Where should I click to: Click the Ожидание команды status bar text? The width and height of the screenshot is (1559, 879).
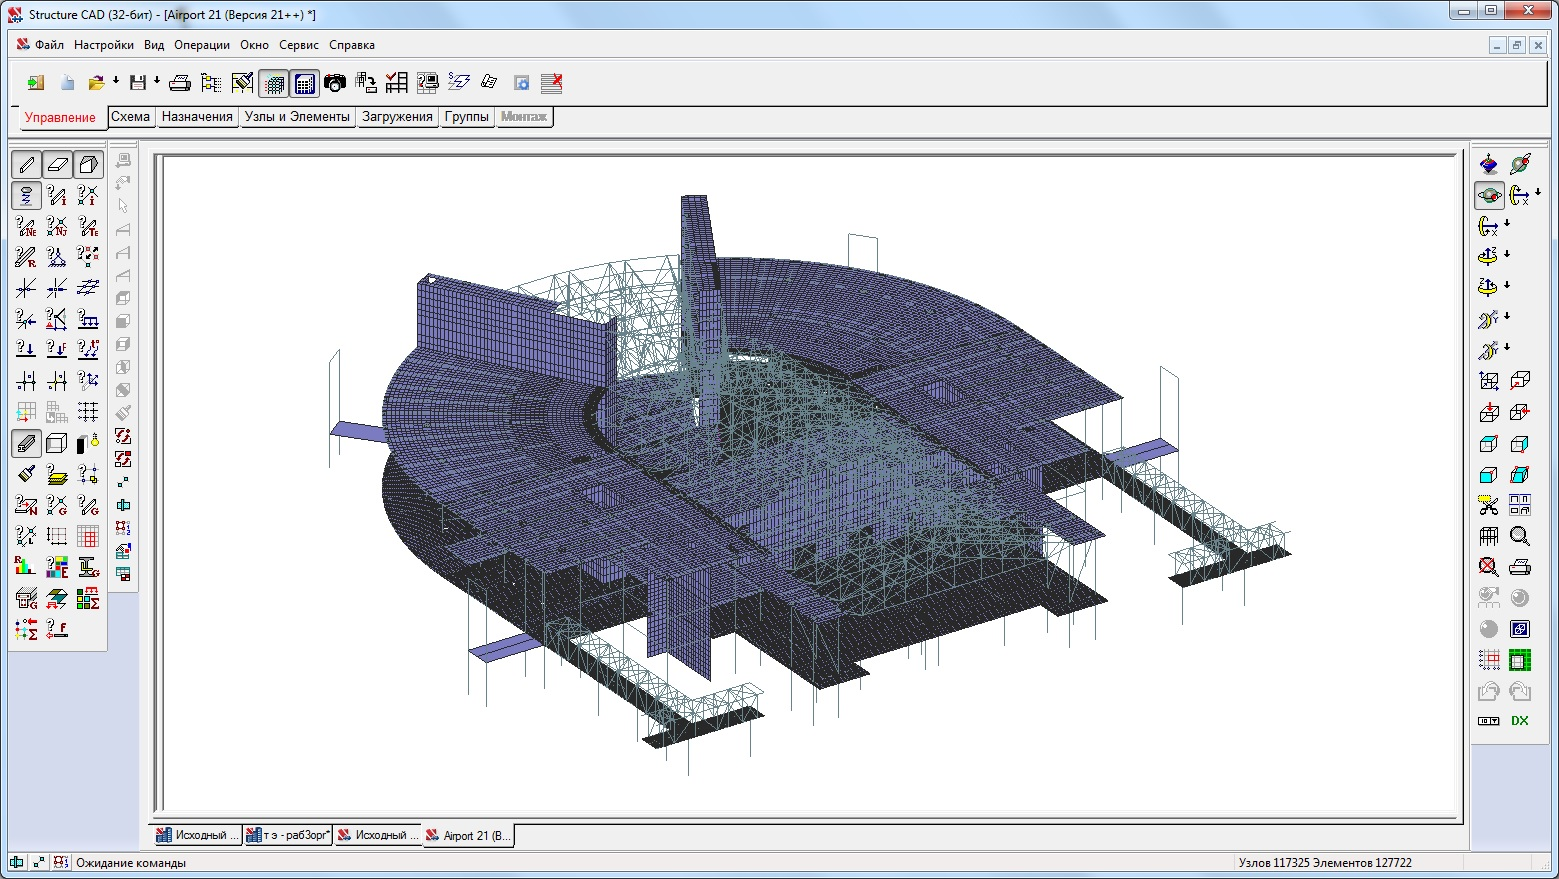(131, 863)
